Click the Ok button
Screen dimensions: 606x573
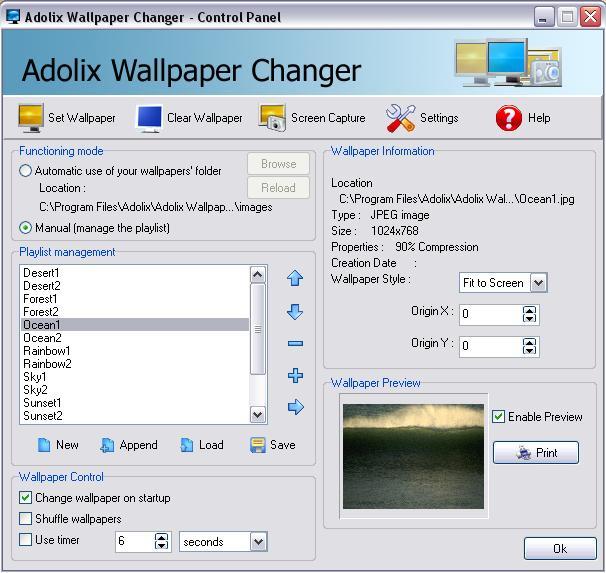point(560,548)
